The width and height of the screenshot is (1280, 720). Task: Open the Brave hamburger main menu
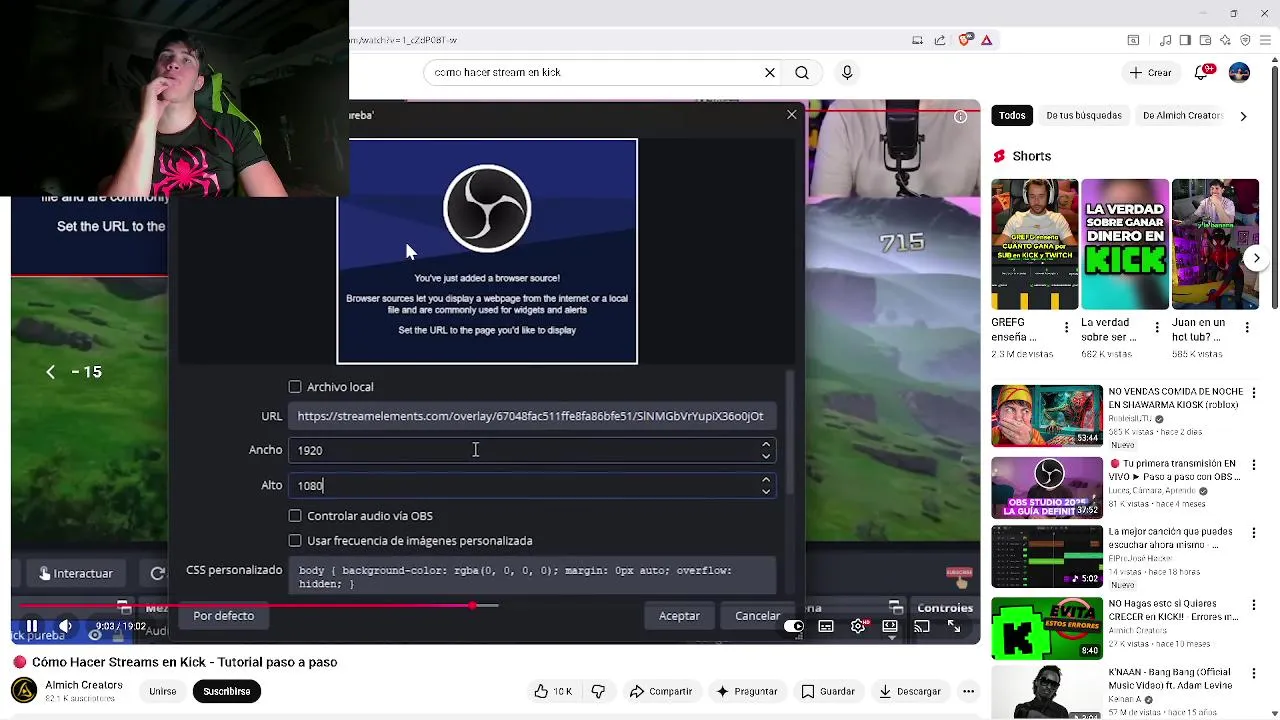(x=1266, y=40)
